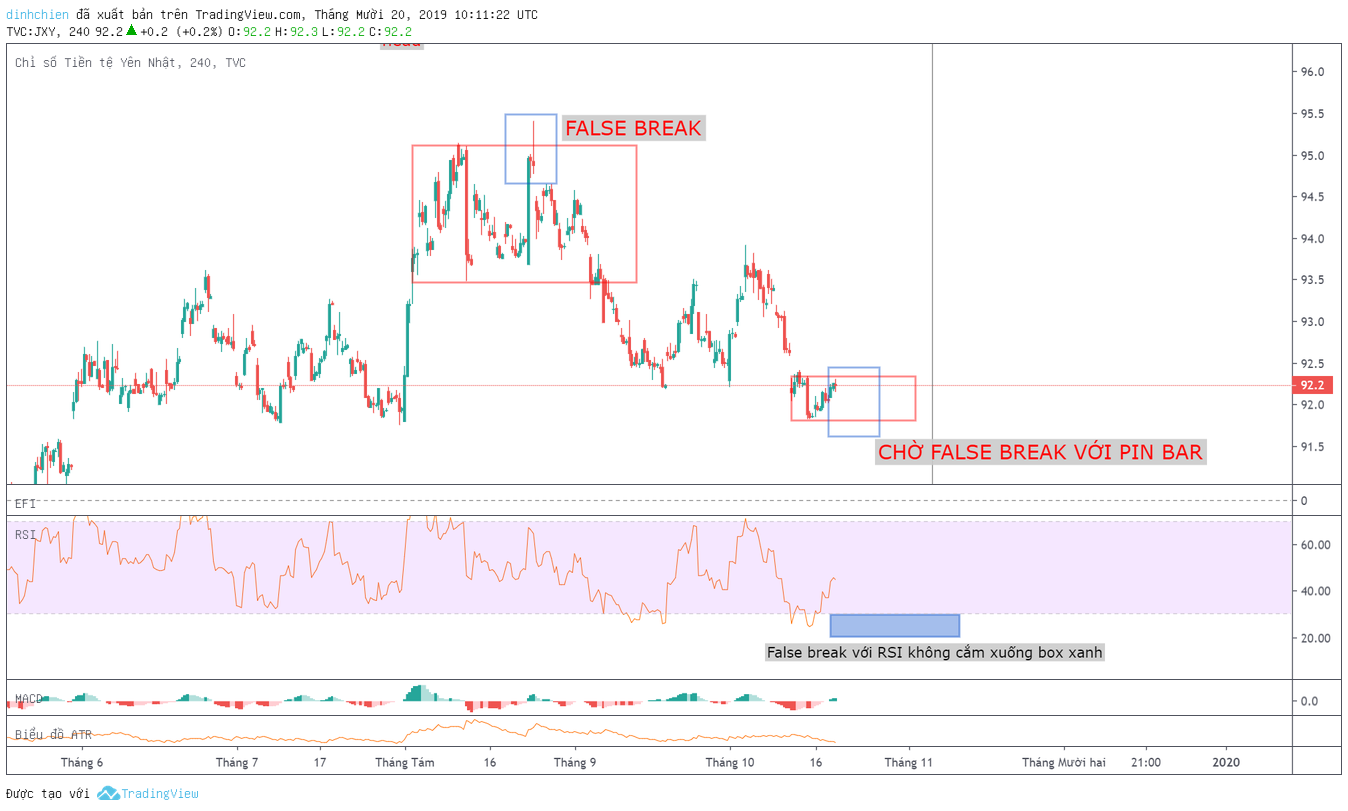This screenshot has width=1348, height=811.
Task: Click the 0.0 value on MACD scale
Action: click(x=1309, y=701)
